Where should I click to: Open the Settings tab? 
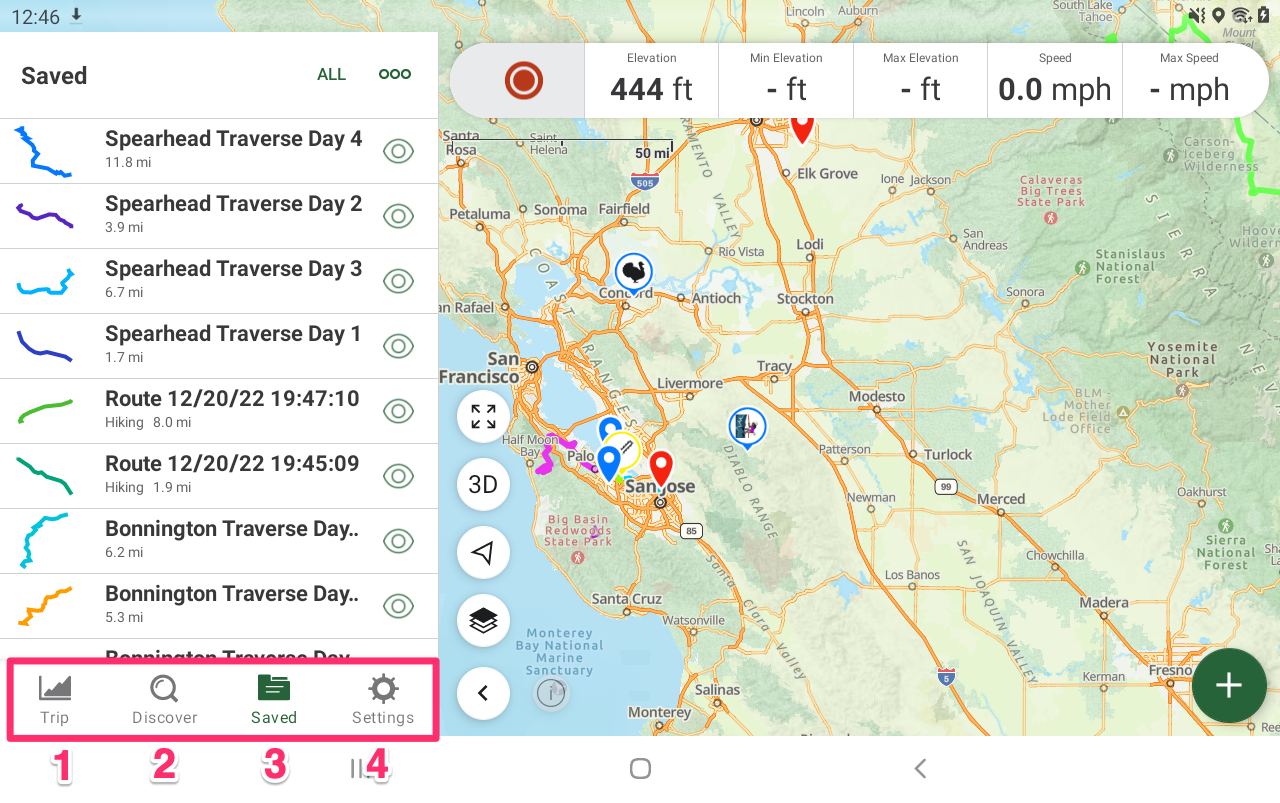(383, 700)
